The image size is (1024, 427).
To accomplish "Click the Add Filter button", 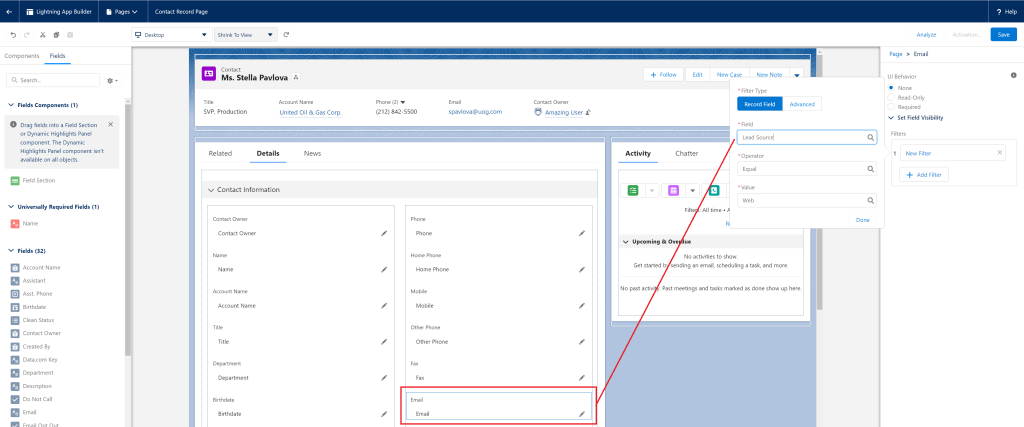I will point(924,175).
